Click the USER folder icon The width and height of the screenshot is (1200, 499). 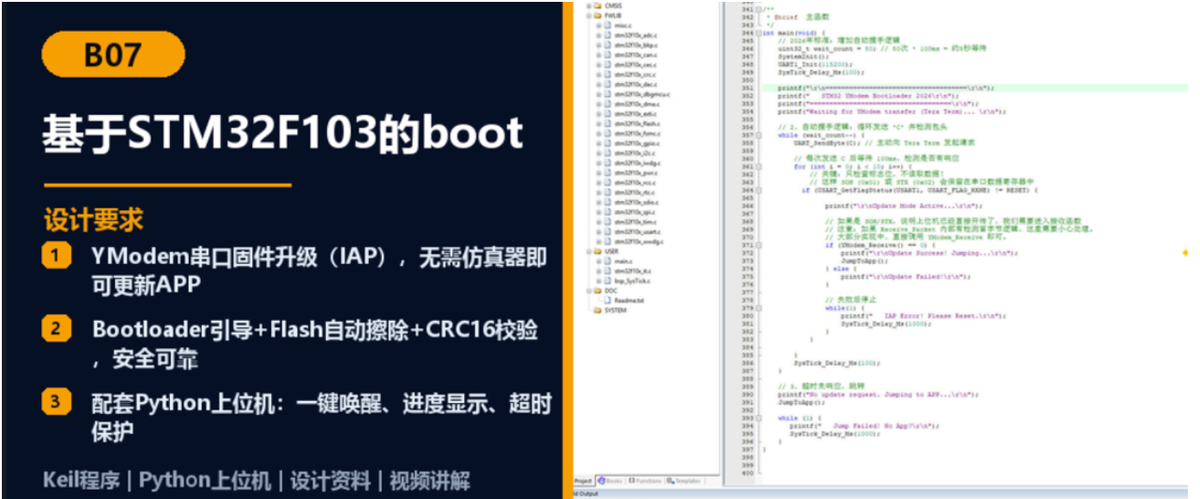click(x=597, y=251)
